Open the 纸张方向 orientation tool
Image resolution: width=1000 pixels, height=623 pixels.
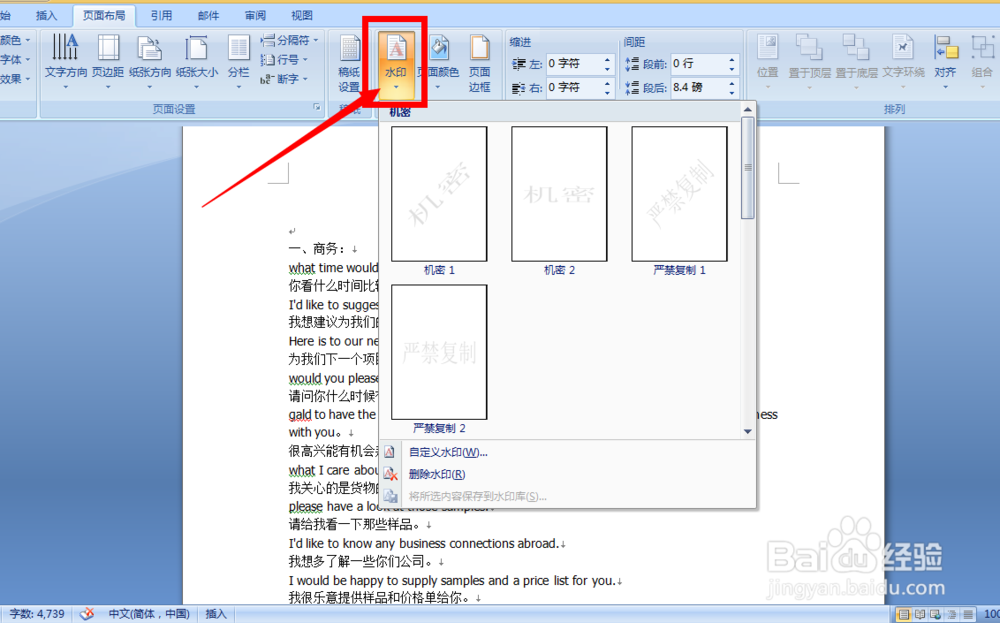(x=150, y=62)
